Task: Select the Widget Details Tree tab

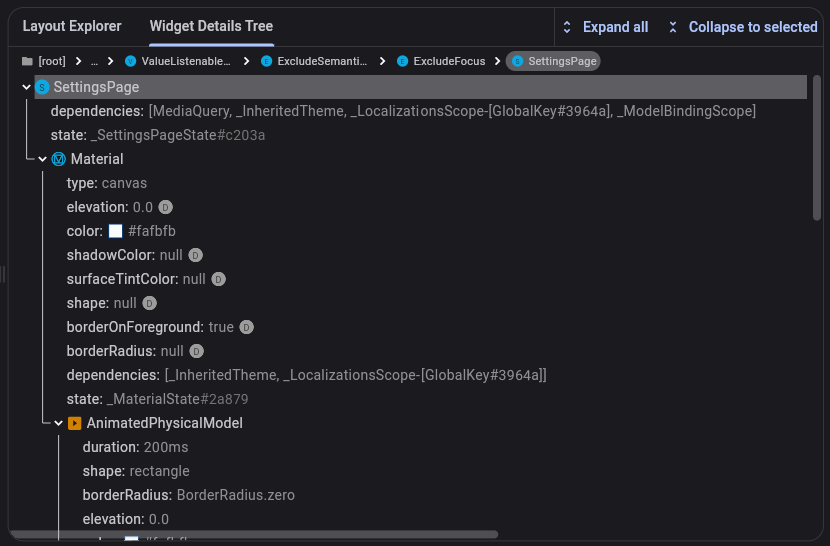Action: click(x=211, y=26)
